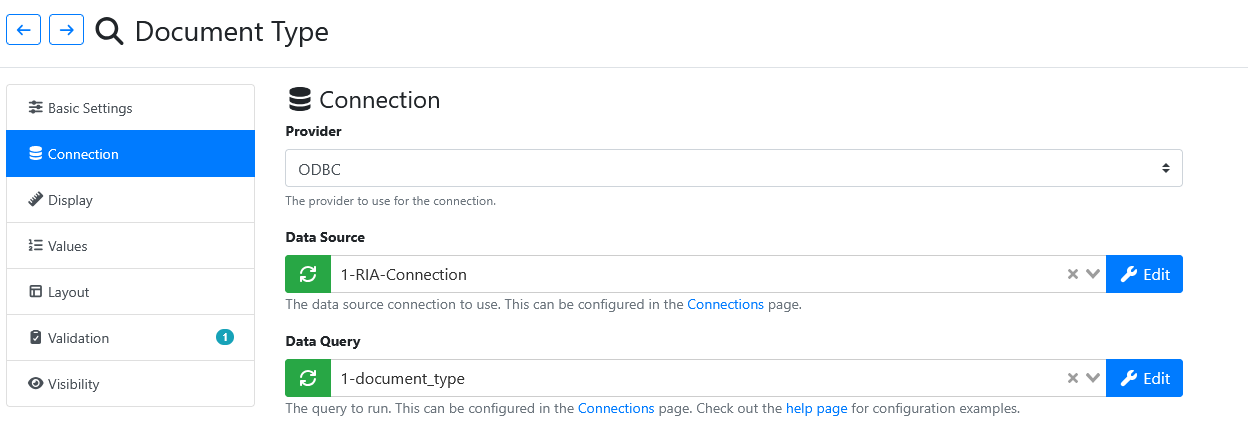Refresh the Data Query list

308,378
